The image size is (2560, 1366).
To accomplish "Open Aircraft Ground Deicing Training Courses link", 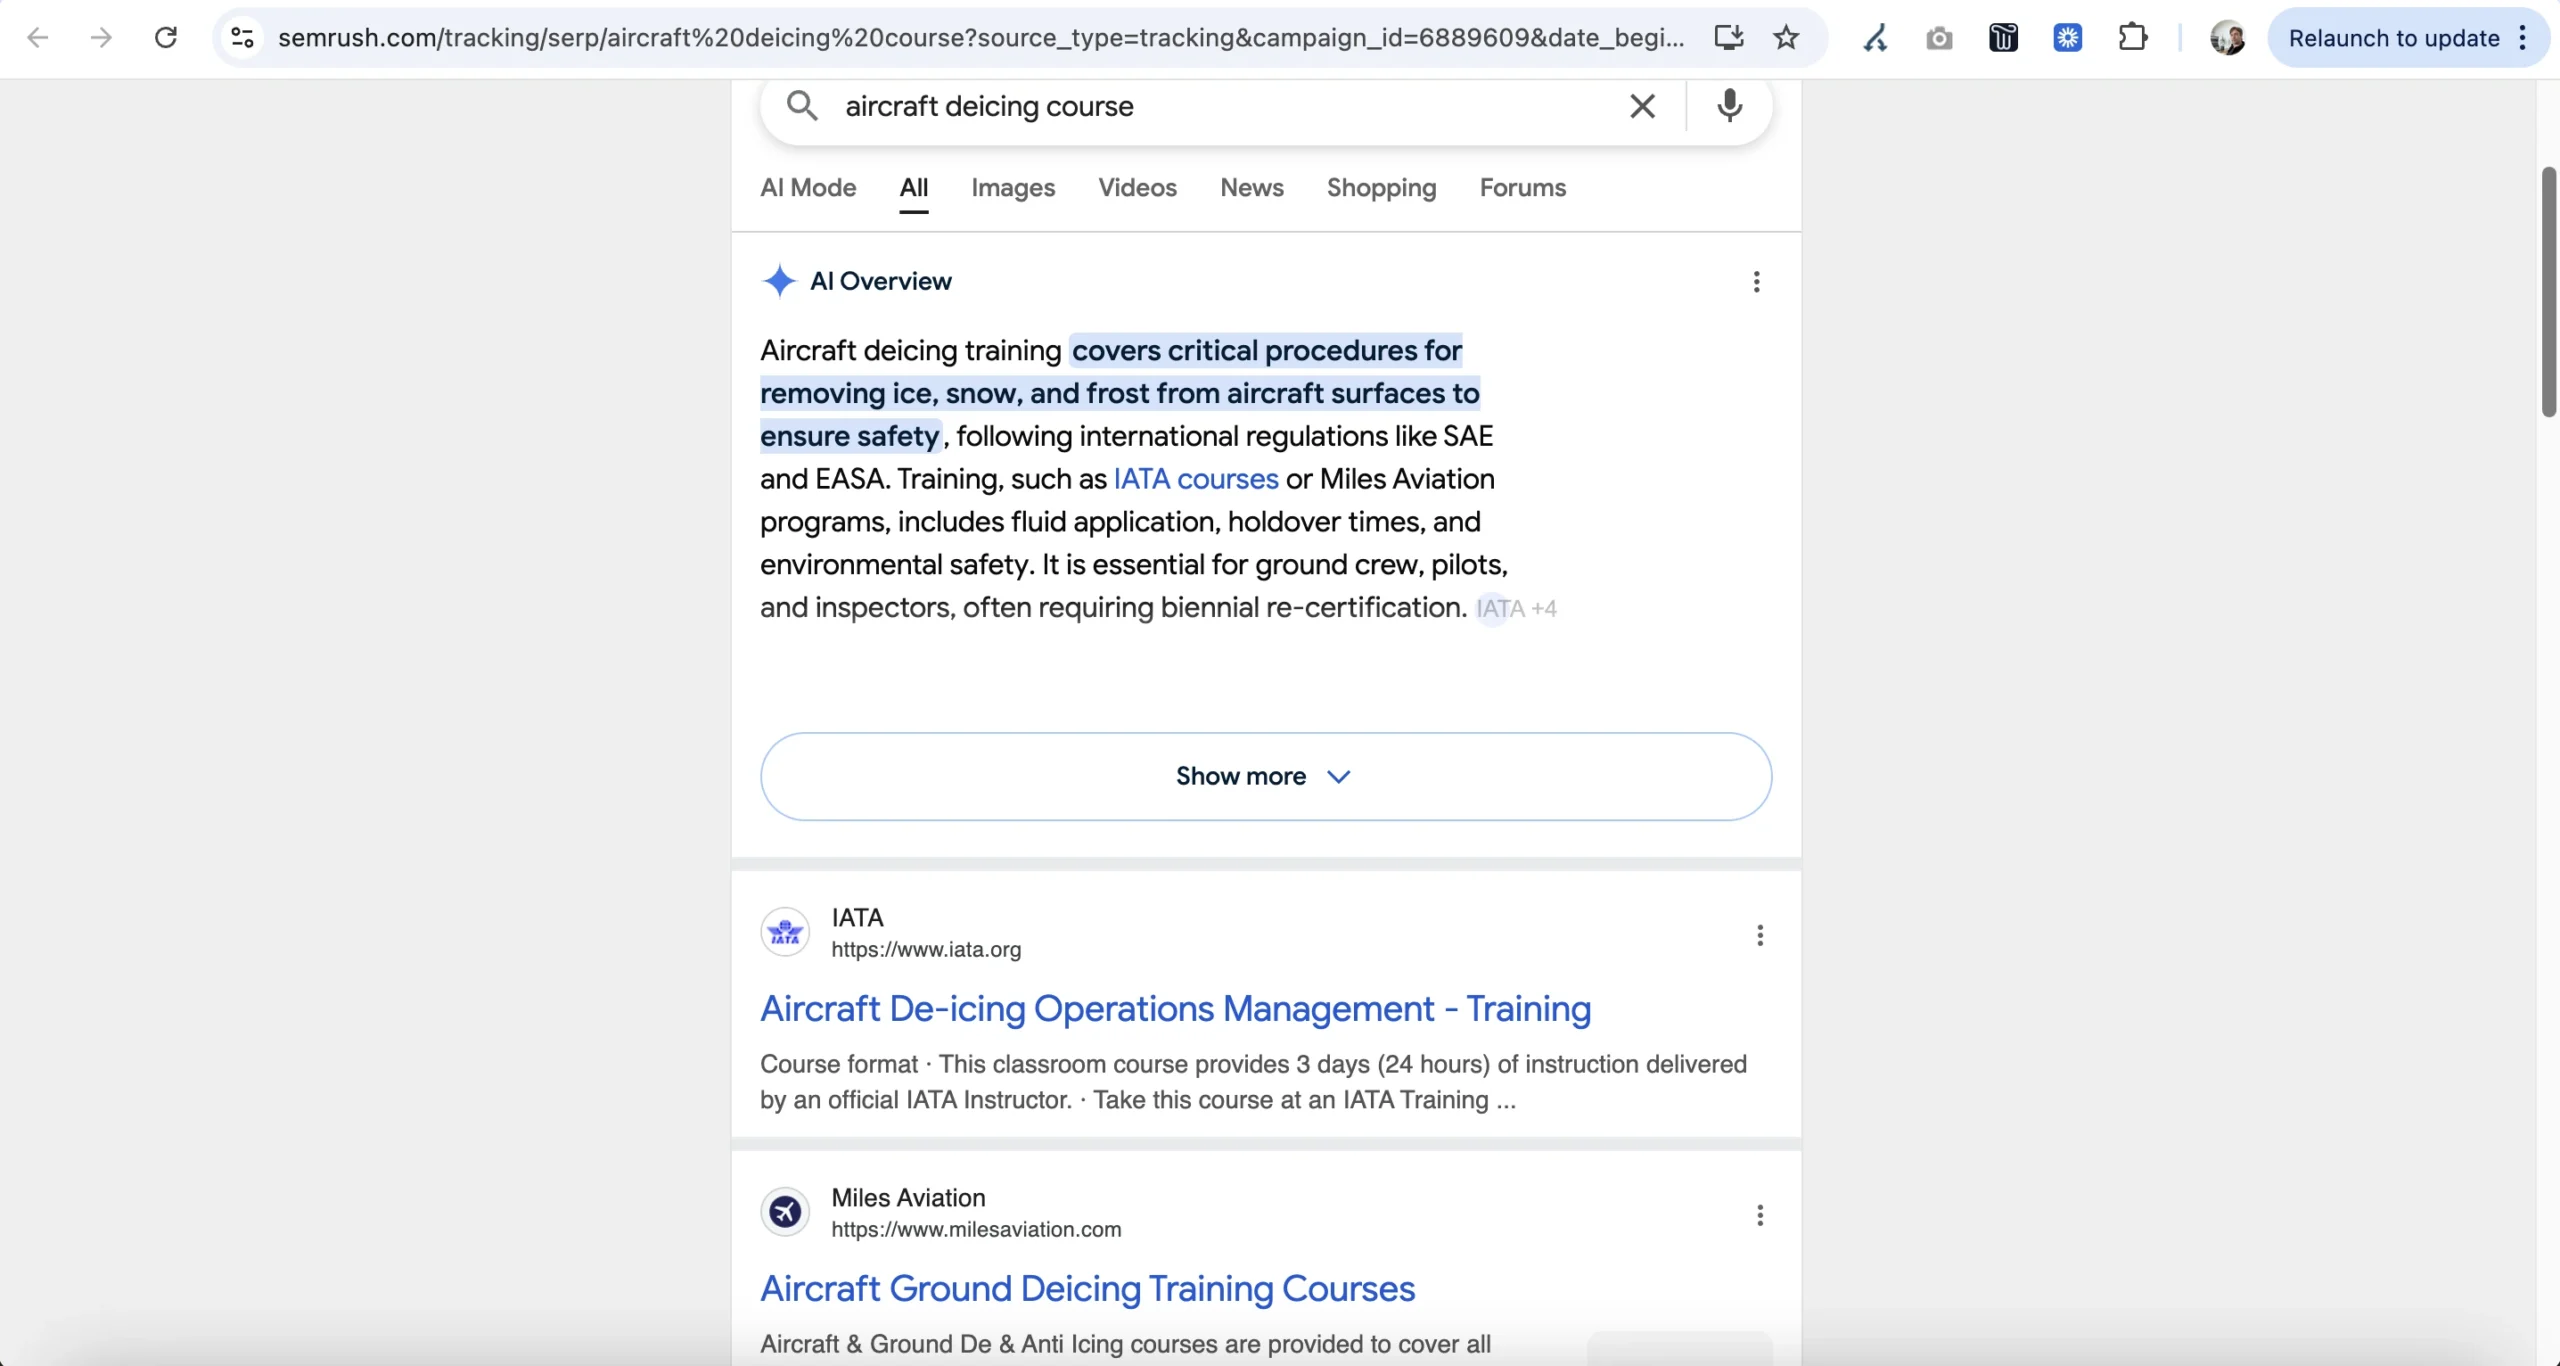I will [1087, 1289].
